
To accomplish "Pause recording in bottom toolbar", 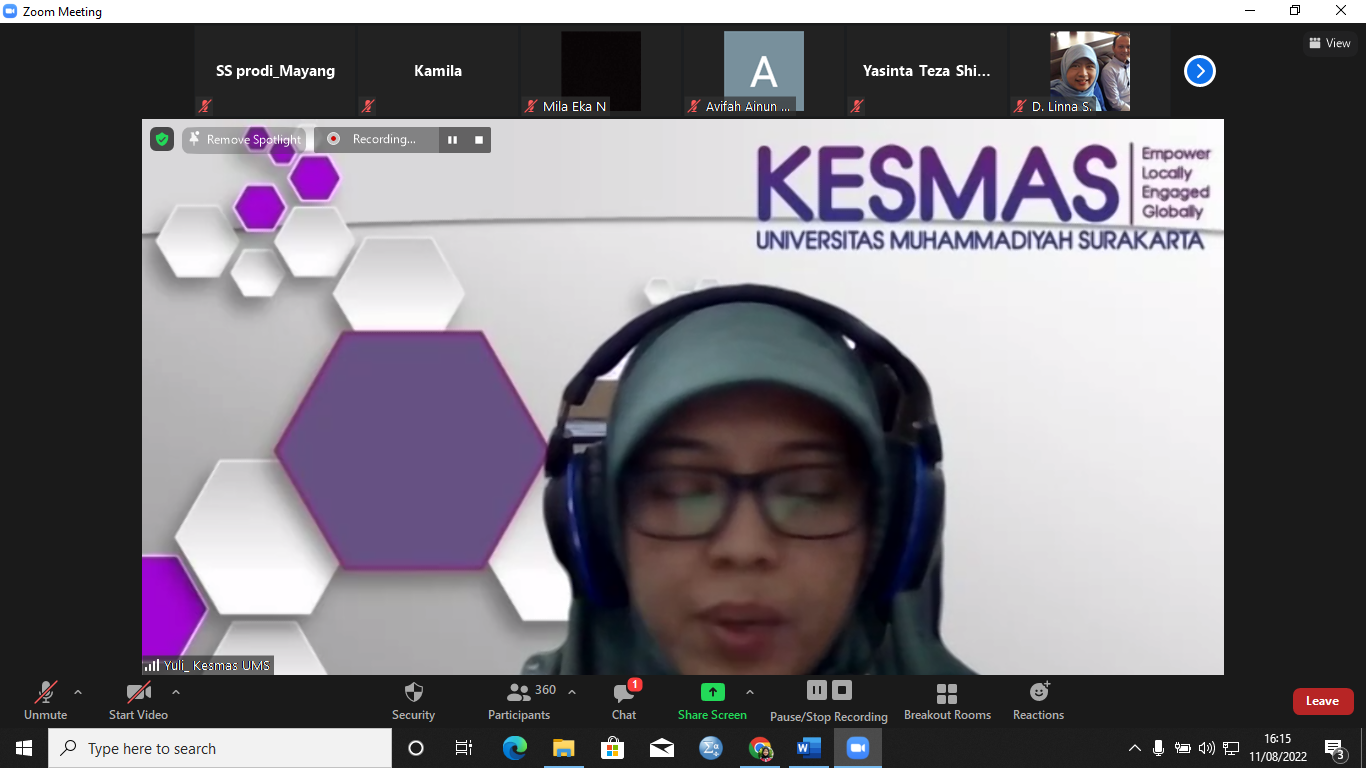I will point(817,690).
